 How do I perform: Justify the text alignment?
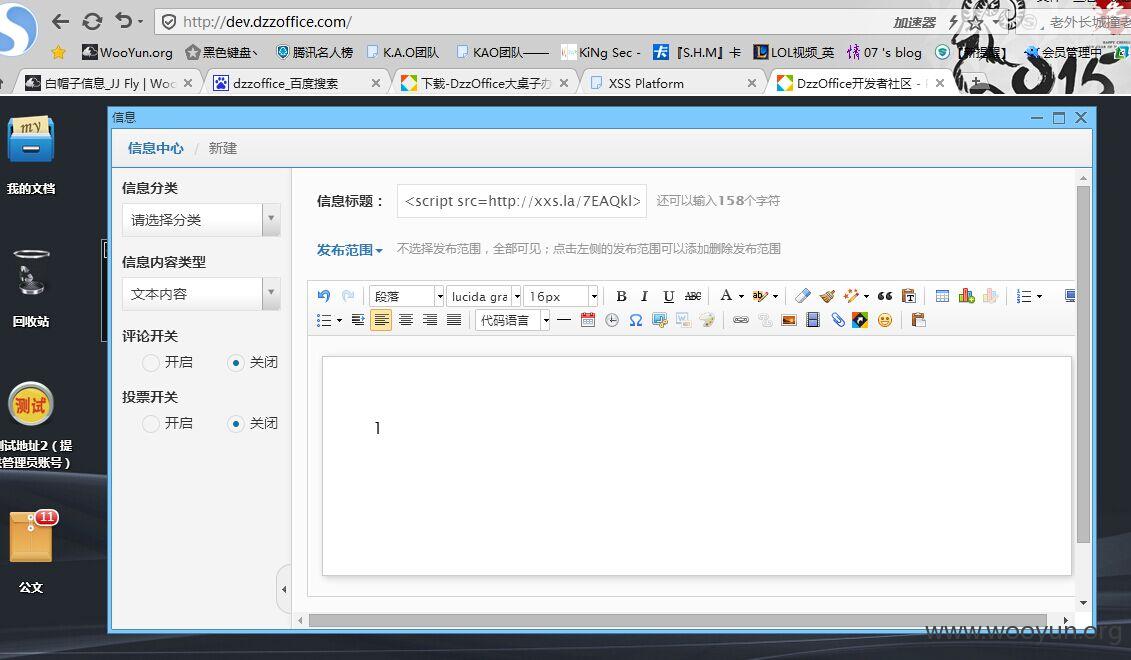[x=454, y=320]
